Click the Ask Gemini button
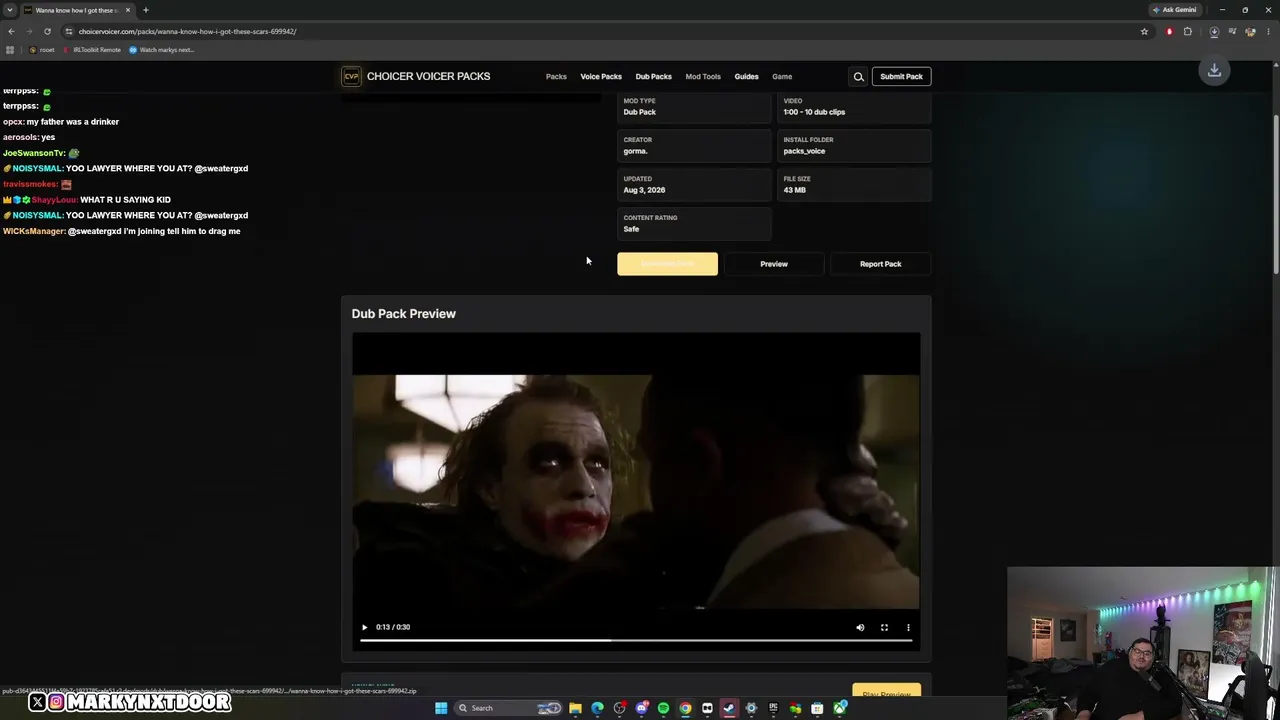The image size is (1280, 720). [1175, 10]
